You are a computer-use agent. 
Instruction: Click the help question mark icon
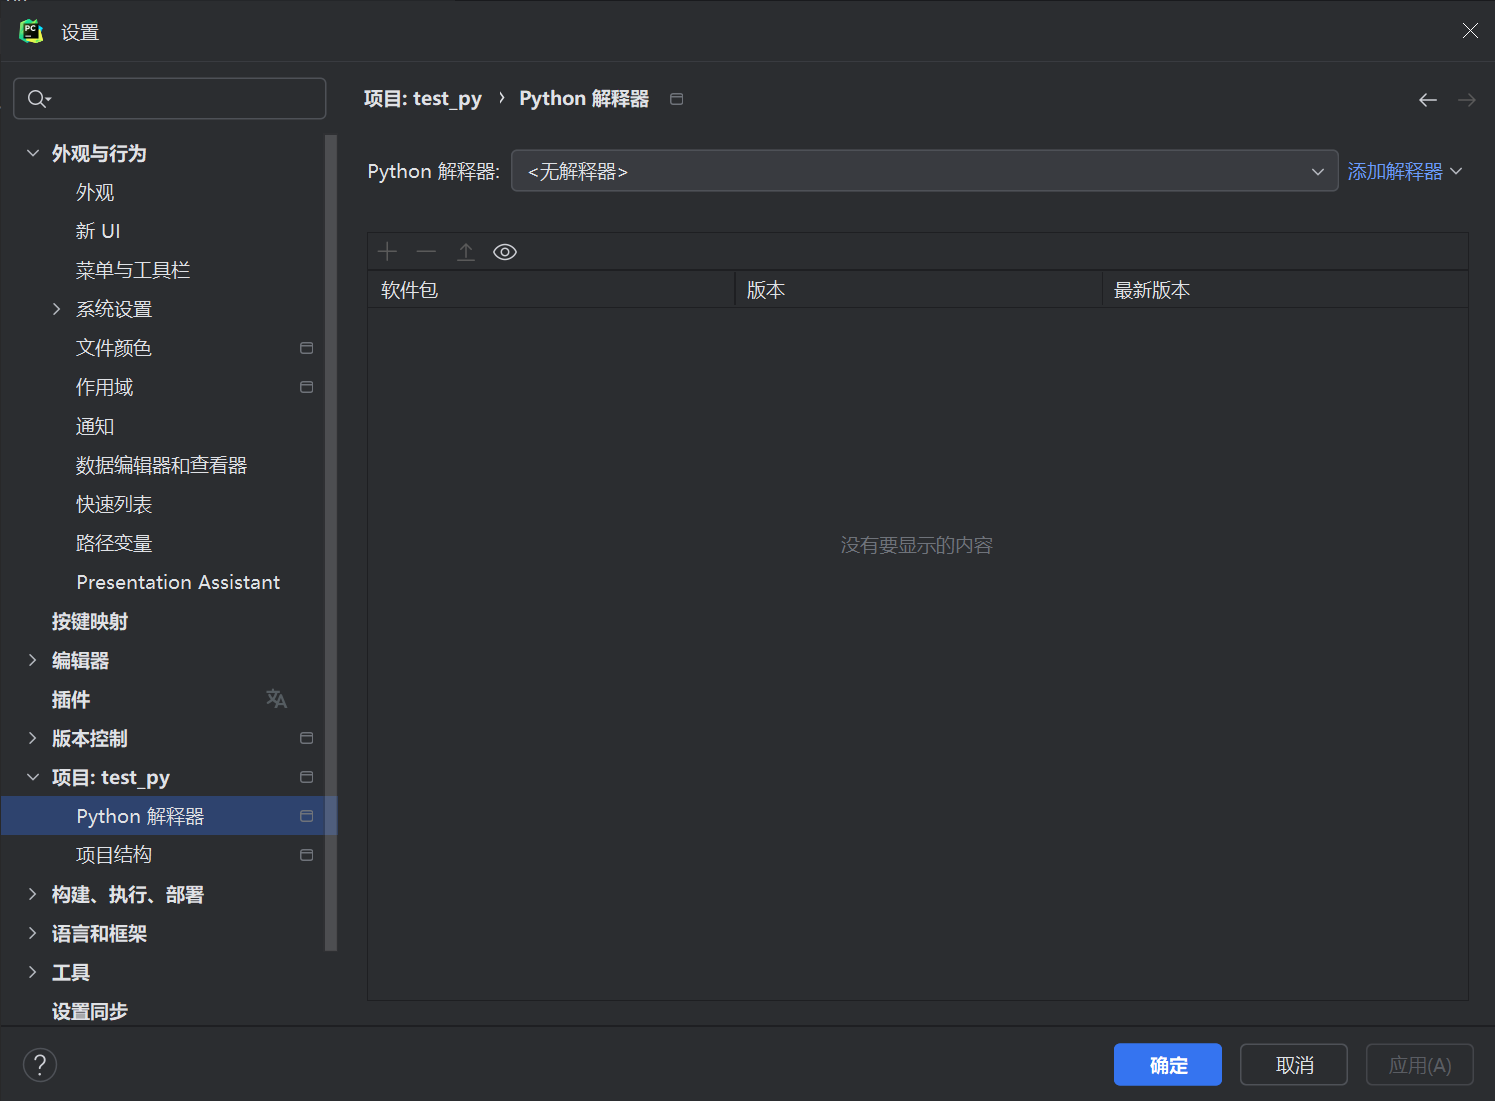click(39, 1064)
